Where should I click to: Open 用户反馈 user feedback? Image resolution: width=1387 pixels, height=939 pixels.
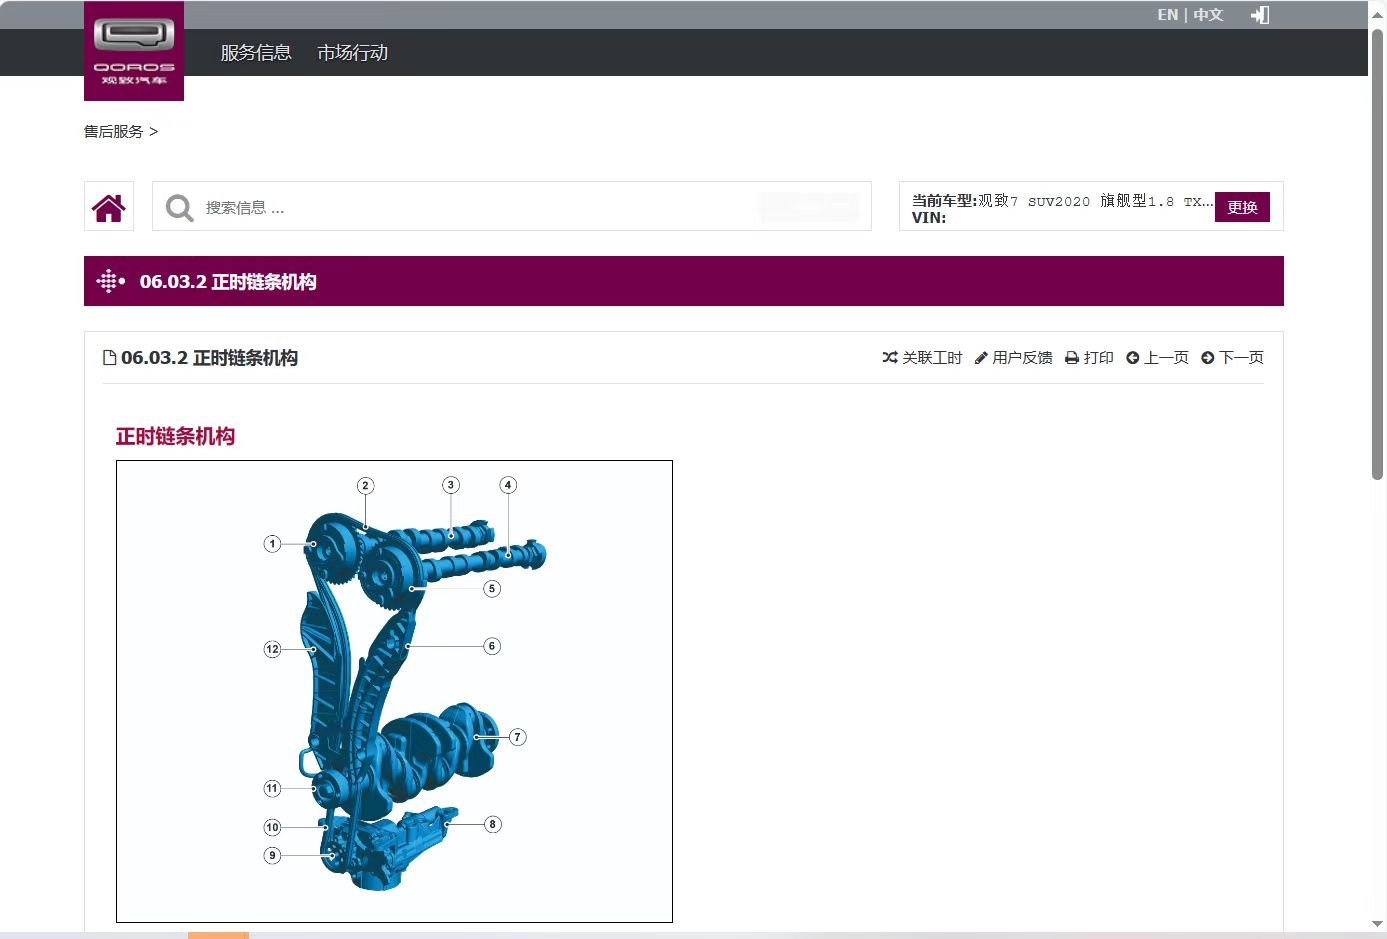click(1013, 358)
